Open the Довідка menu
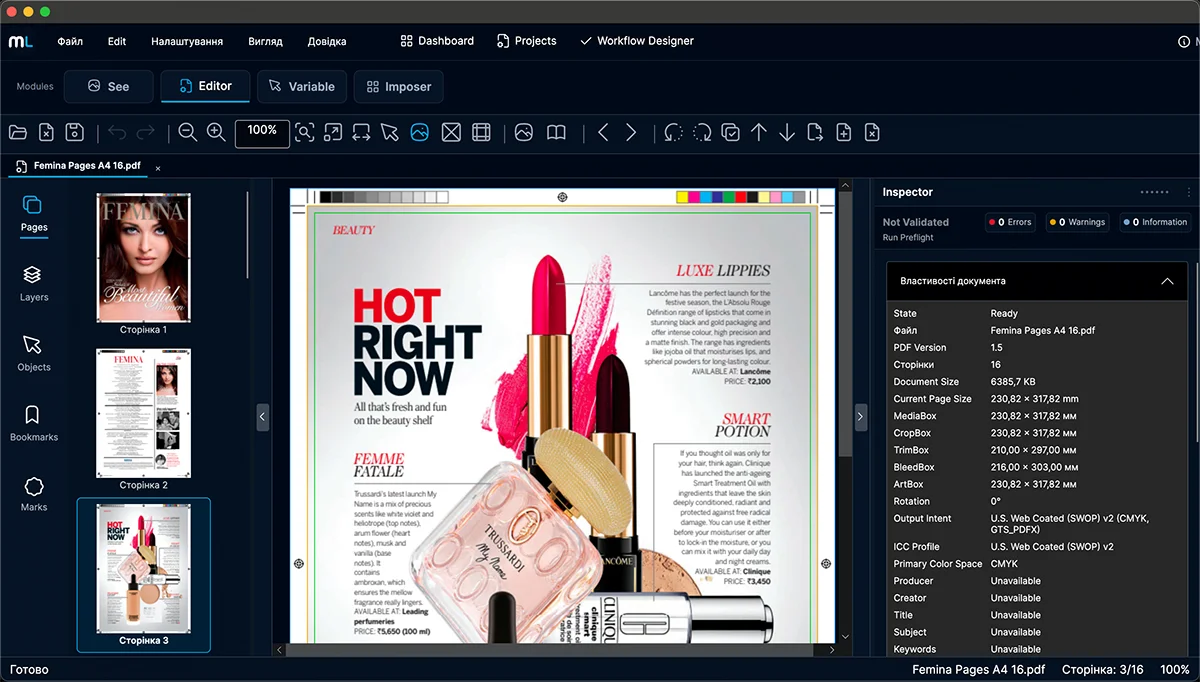The height and width of the screenshot is (682, 1200). pyautogui.click(x=327, y=41)
